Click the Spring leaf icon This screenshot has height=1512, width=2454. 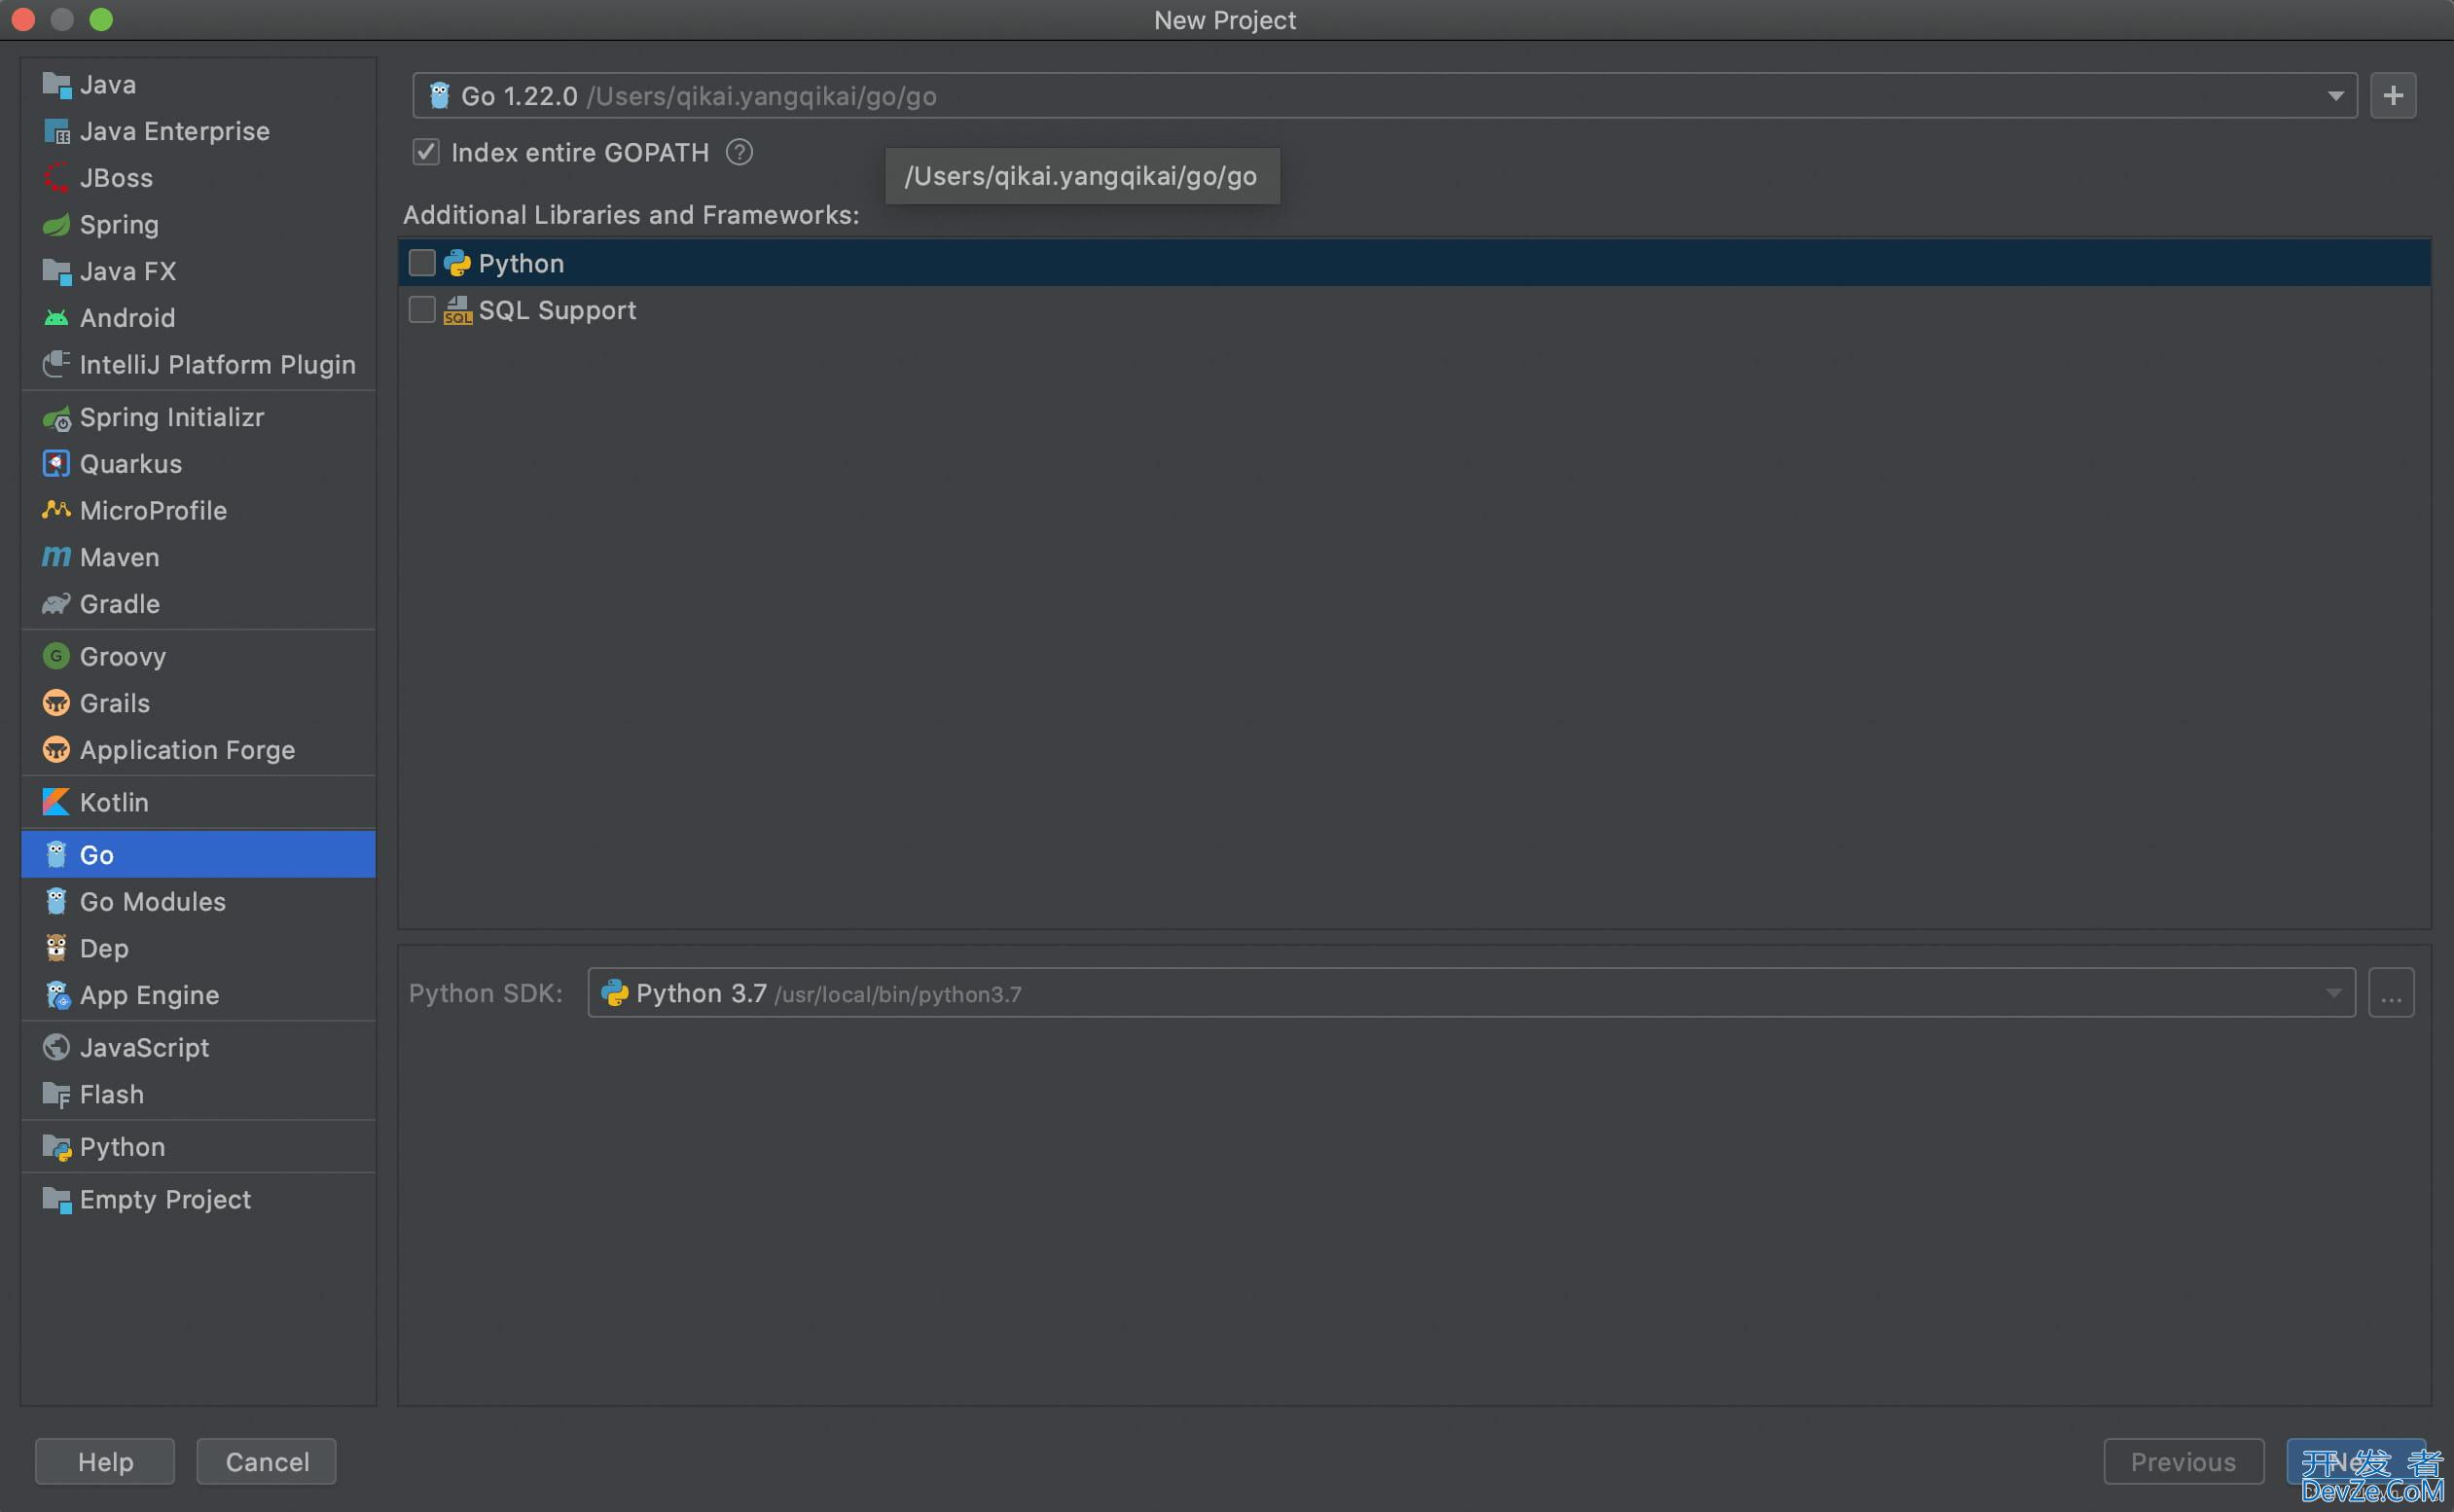pos(56,224)
